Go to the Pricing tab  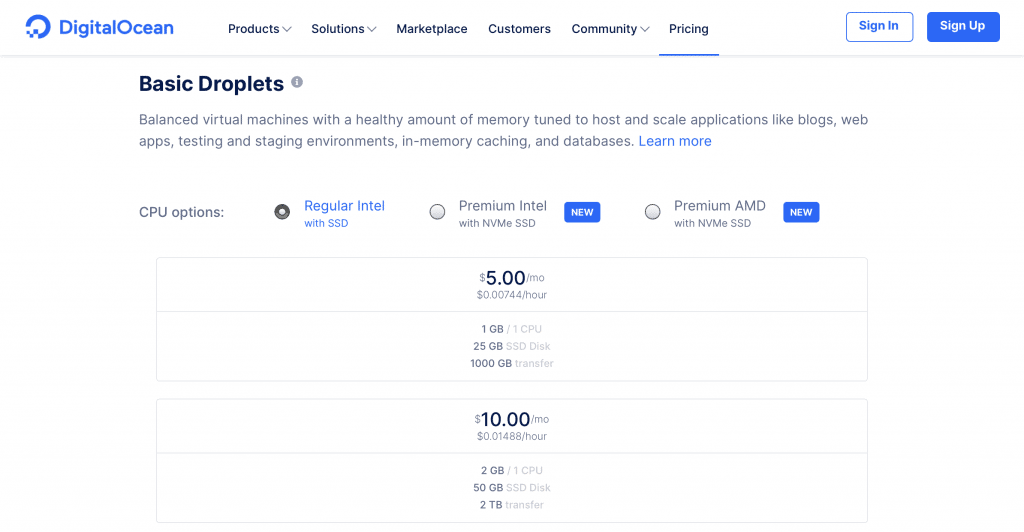point(688,29)
